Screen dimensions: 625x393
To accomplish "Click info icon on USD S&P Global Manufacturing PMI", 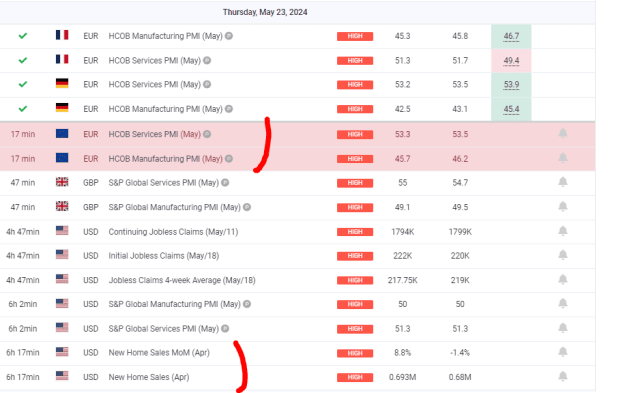I will pyautogui.click(x=247, y=304).
